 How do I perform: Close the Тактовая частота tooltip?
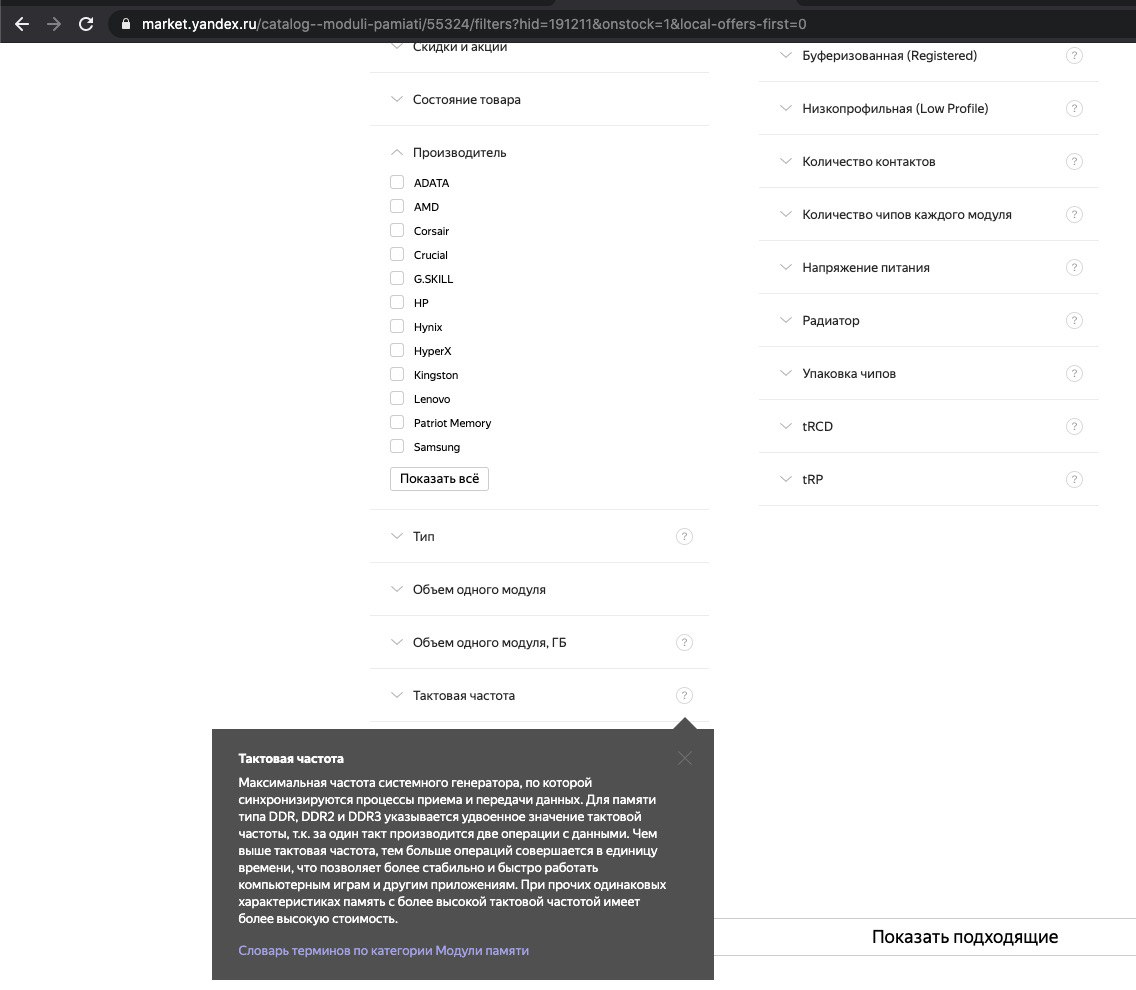pyautogui.click(x=684, y=758)
